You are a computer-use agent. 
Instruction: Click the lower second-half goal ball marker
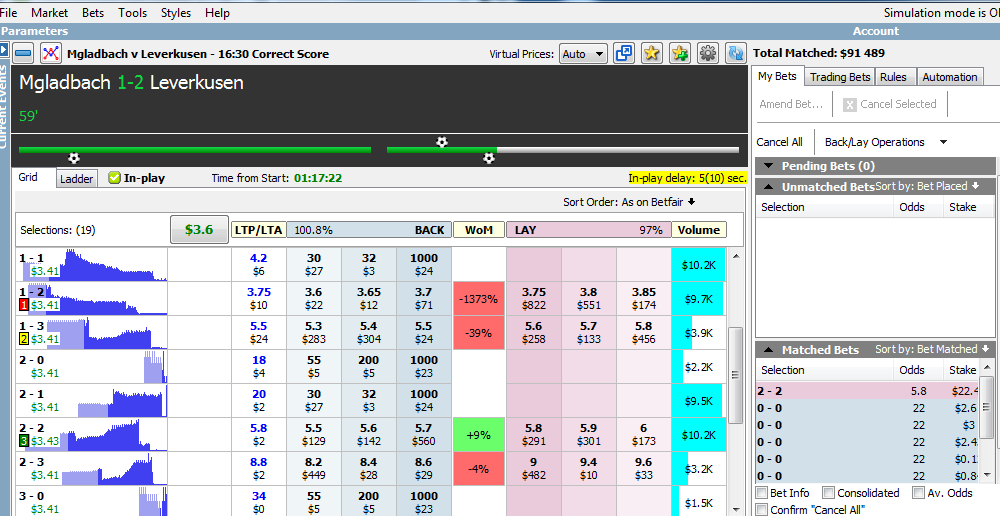489,158
